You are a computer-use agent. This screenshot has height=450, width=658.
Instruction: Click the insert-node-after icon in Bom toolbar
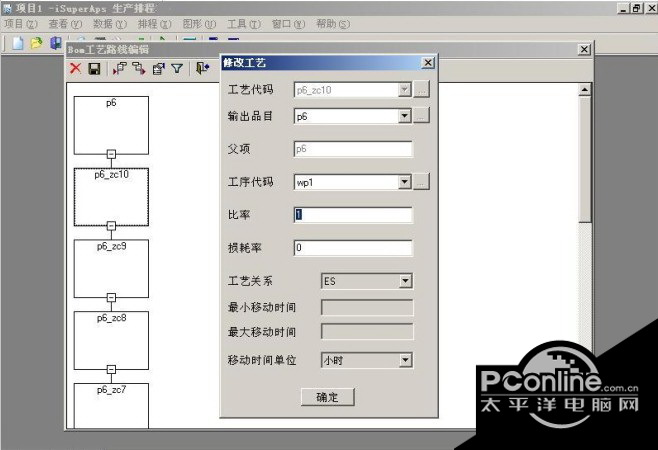point(139,68)
